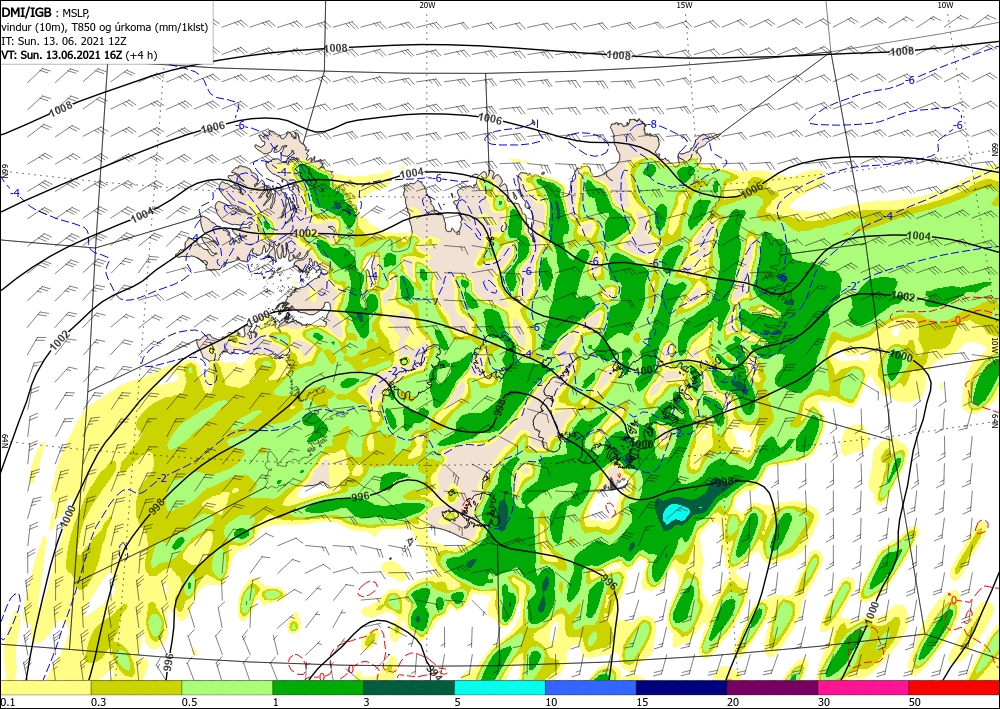The image size is (1000, 709).
Task: Click the '0.3' legend value
Action: (98, 702)
